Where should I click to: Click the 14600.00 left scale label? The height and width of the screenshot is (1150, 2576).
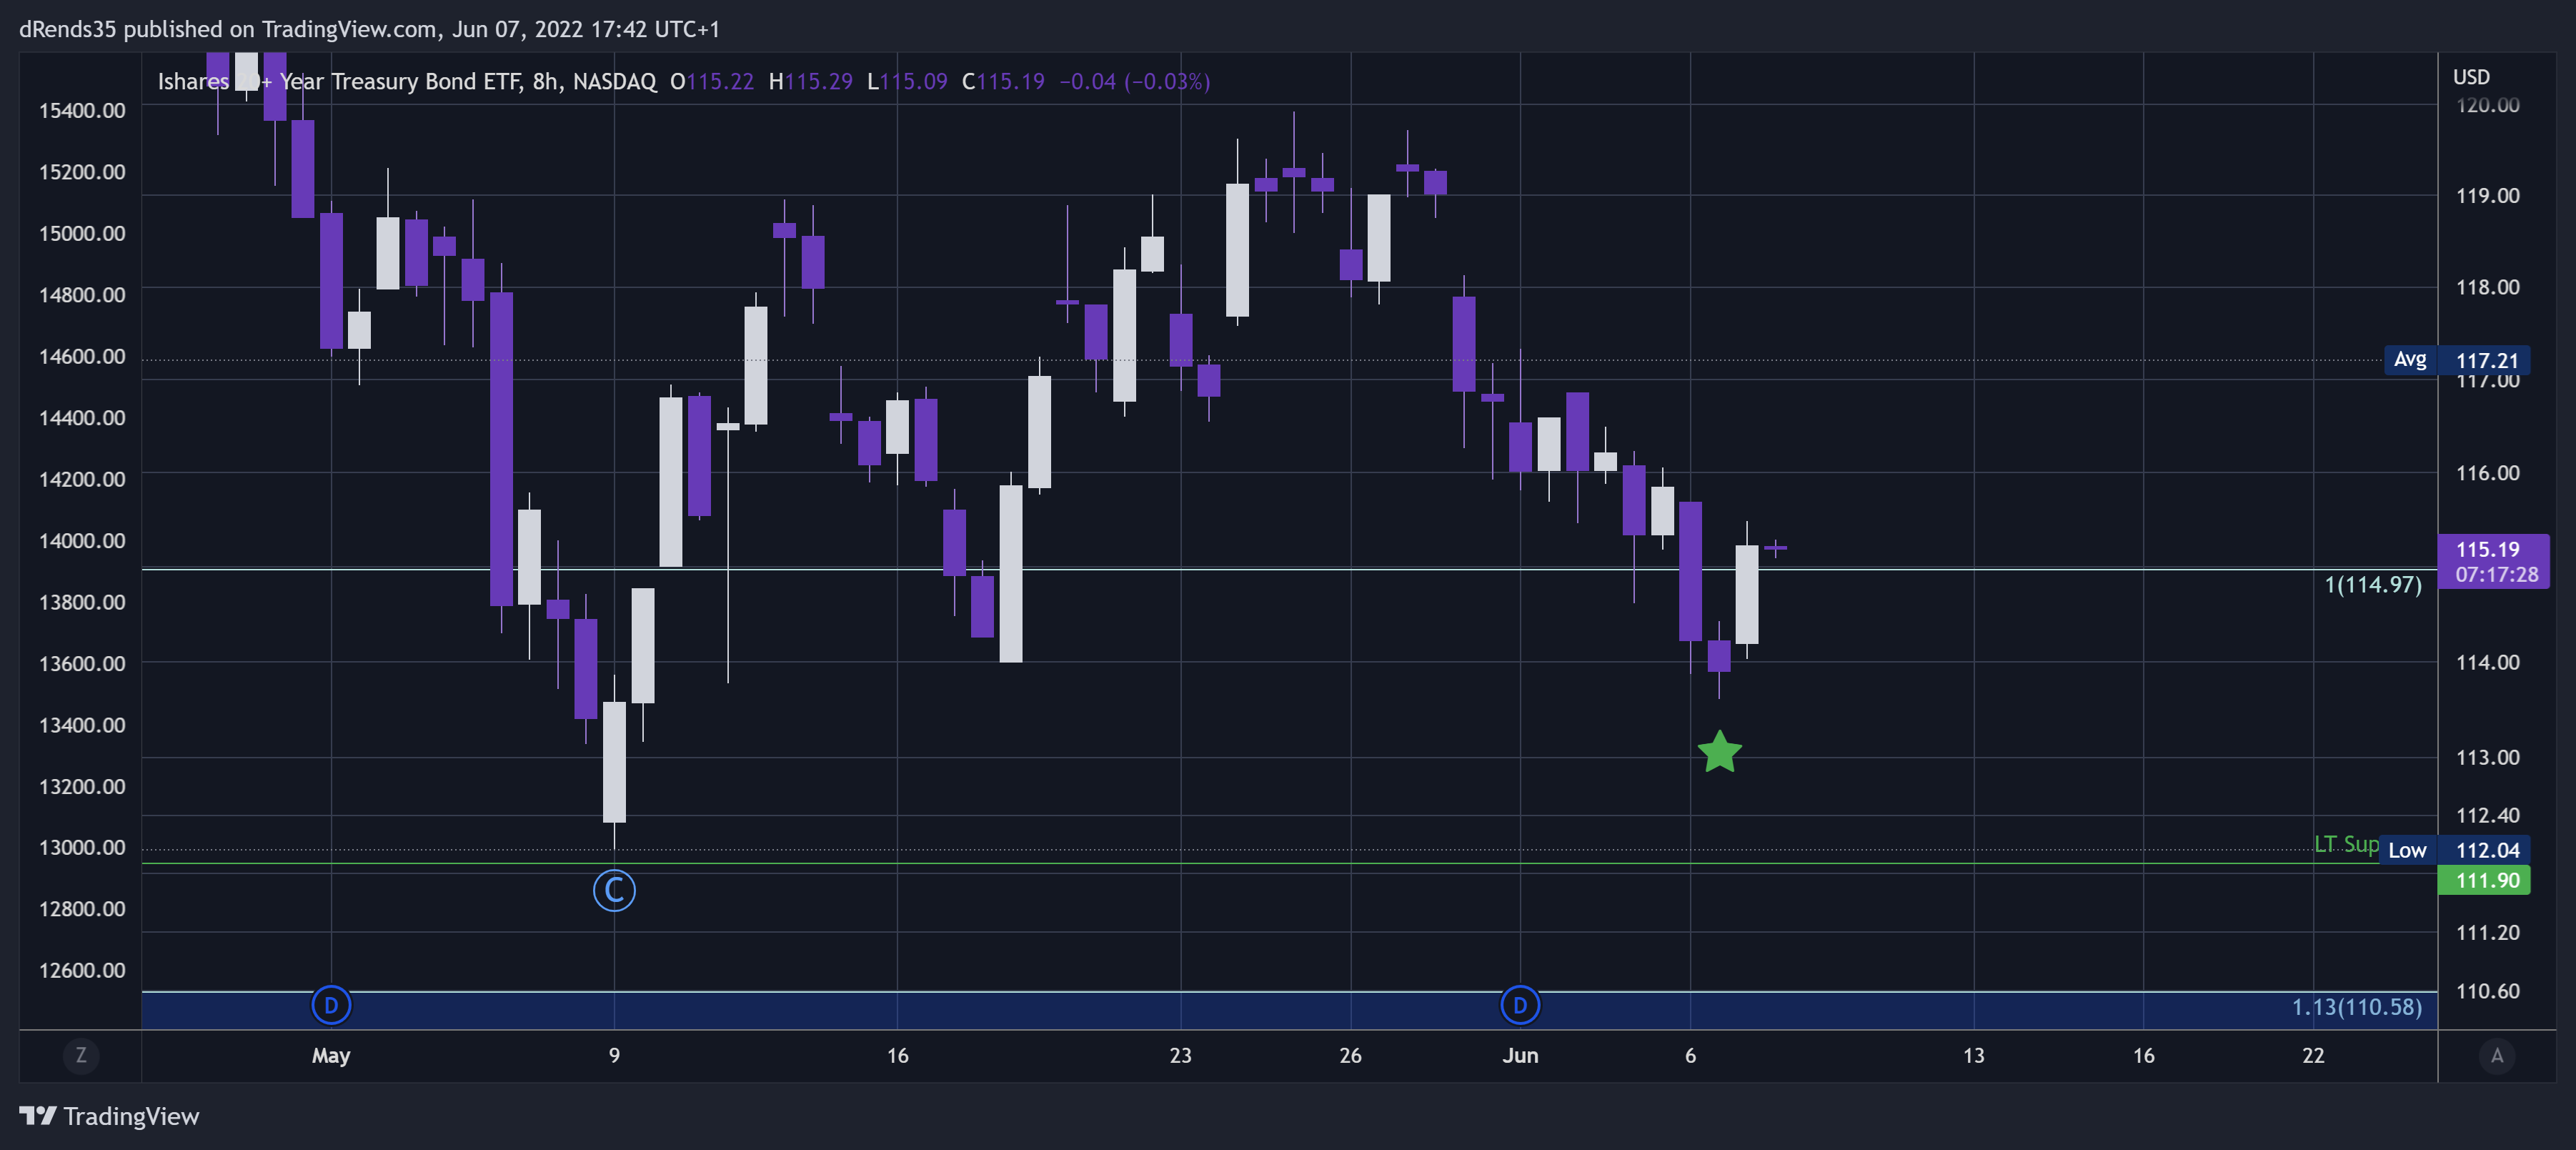coord(82,356)
